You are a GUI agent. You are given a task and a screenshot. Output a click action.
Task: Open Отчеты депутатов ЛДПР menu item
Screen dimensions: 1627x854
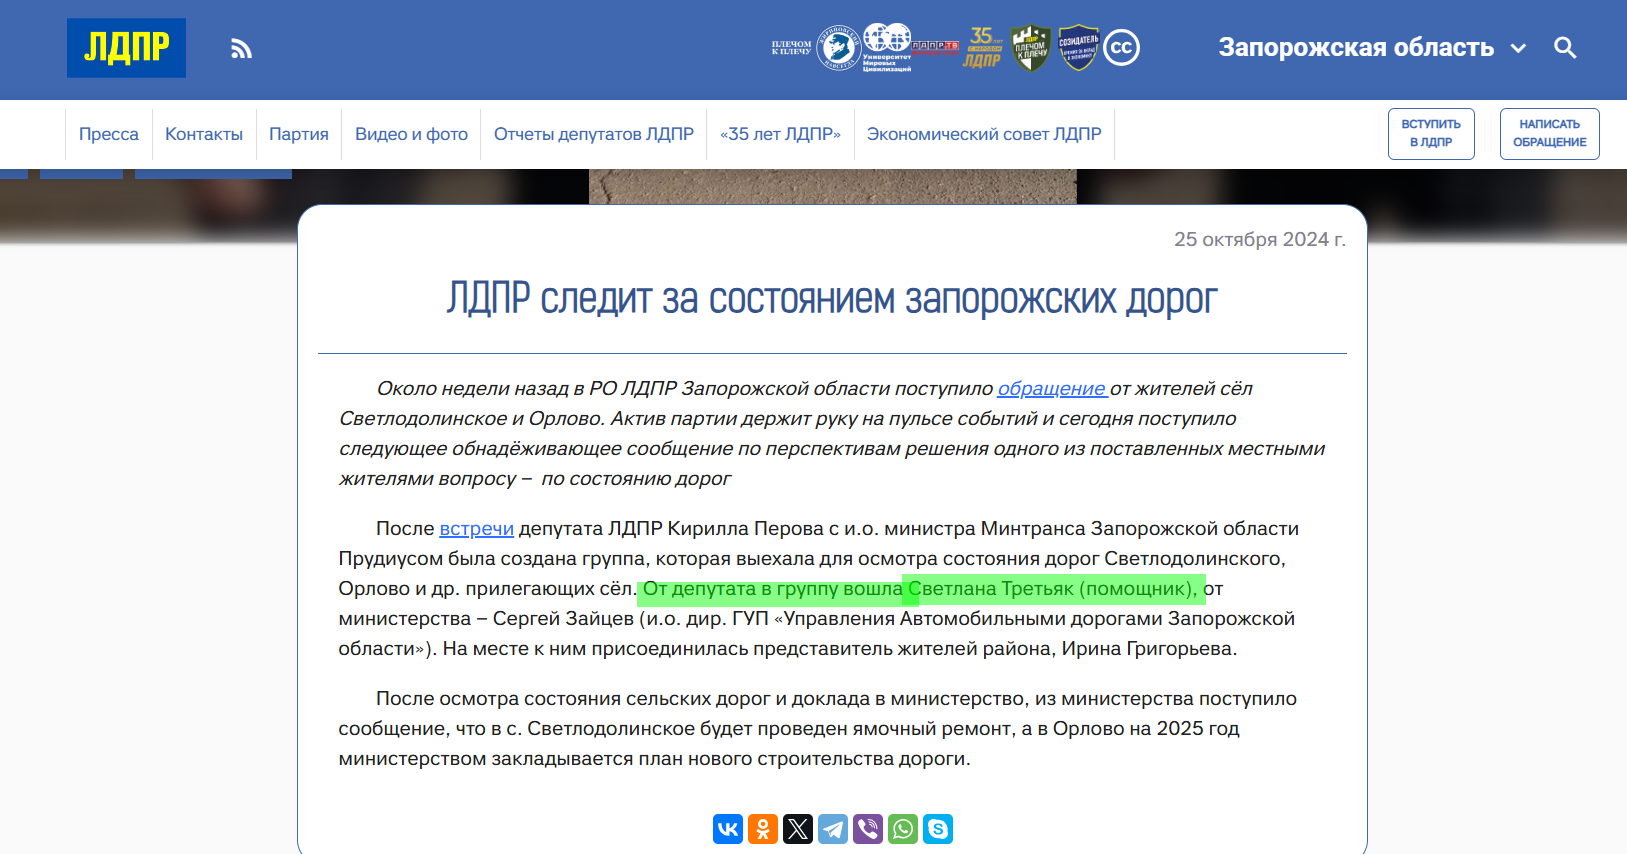tap(594, 134)
